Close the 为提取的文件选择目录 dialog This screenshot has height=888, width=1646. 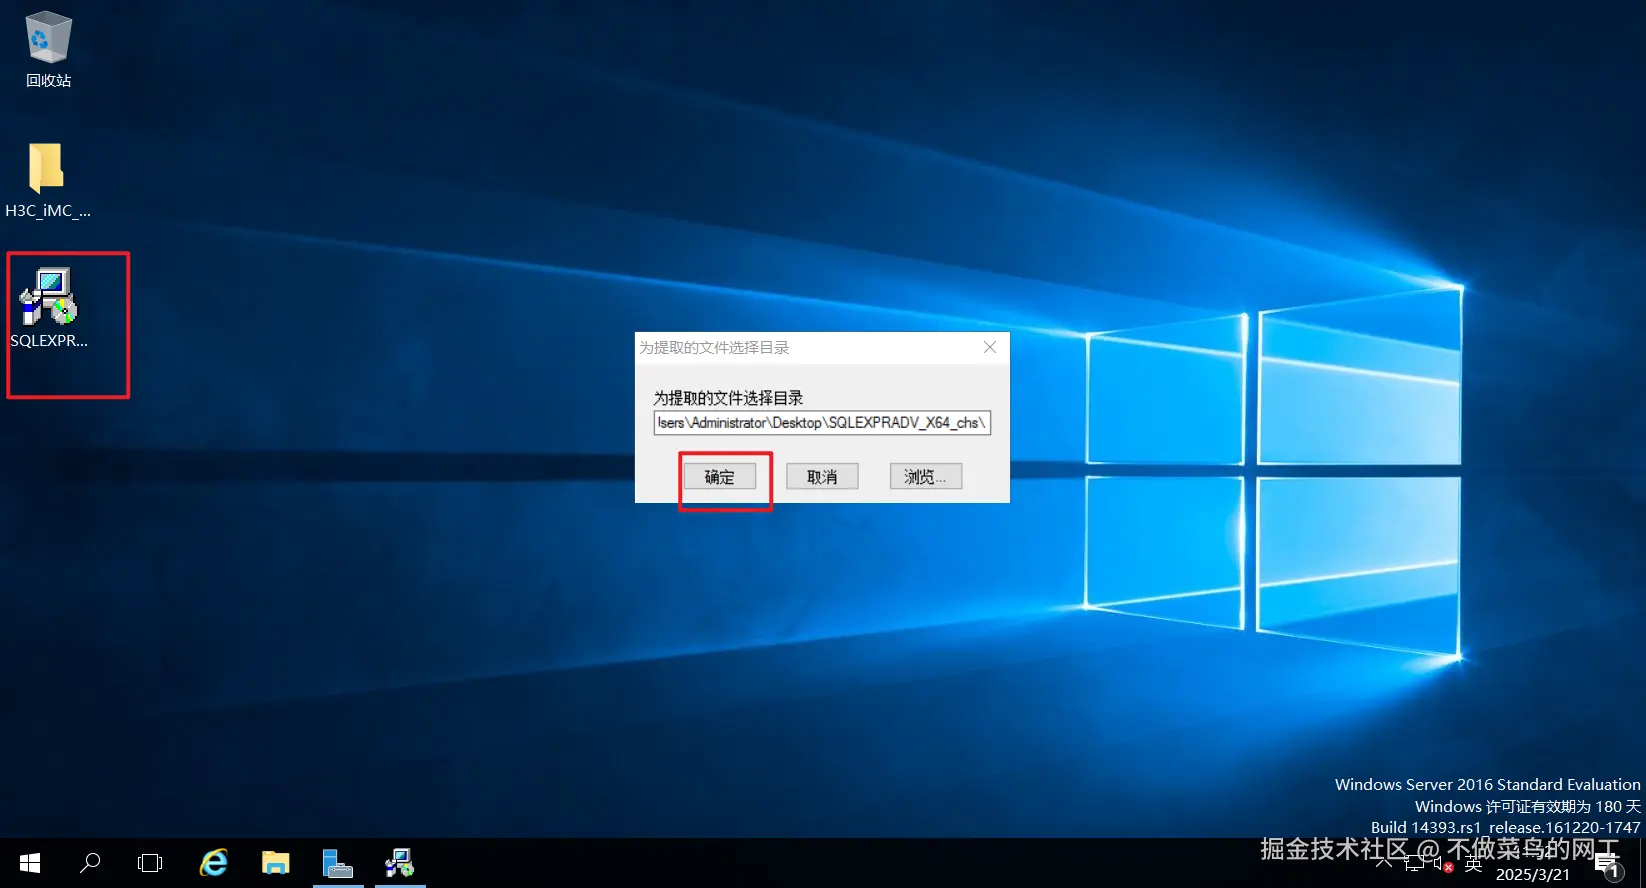990,347
